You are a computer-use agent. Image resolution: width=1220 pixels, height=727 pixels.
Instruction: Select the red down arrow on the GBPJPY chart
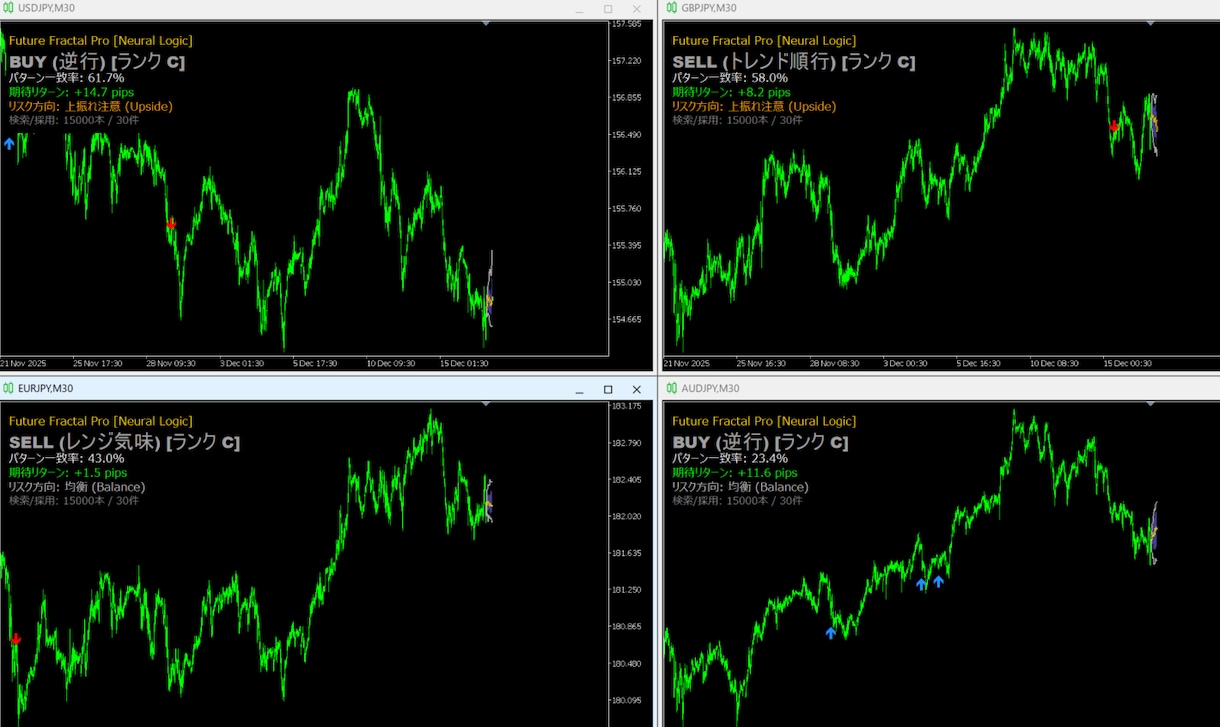(x=1115, y=126)
